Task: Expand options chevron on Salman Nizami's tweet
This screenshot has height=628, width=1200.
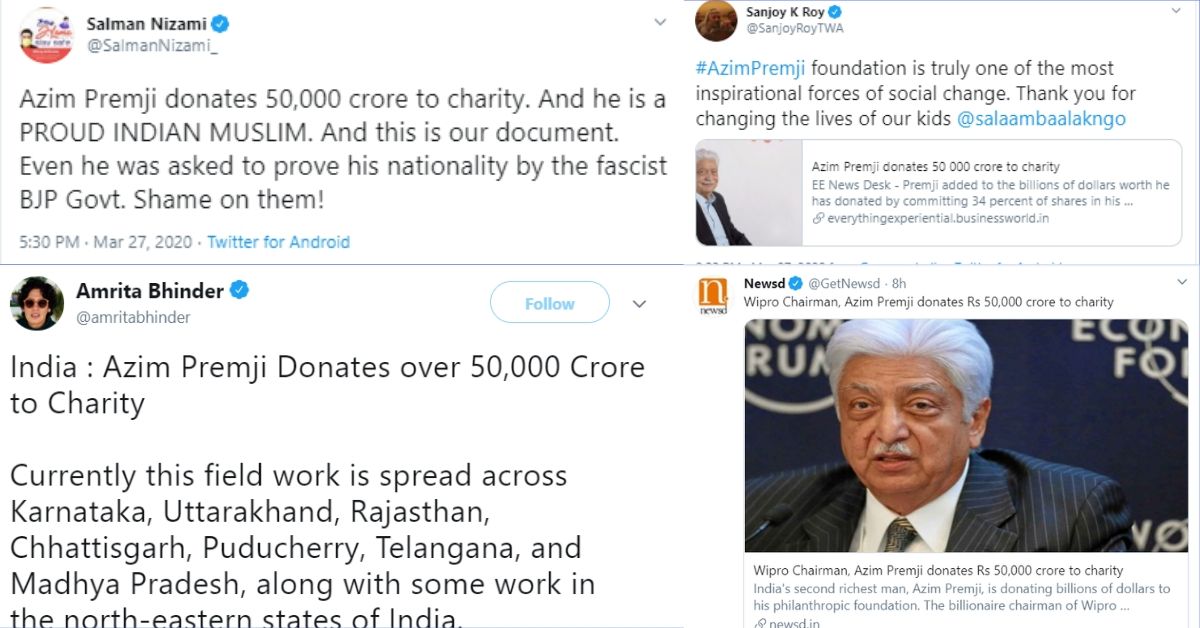Action: click(660, 22)
